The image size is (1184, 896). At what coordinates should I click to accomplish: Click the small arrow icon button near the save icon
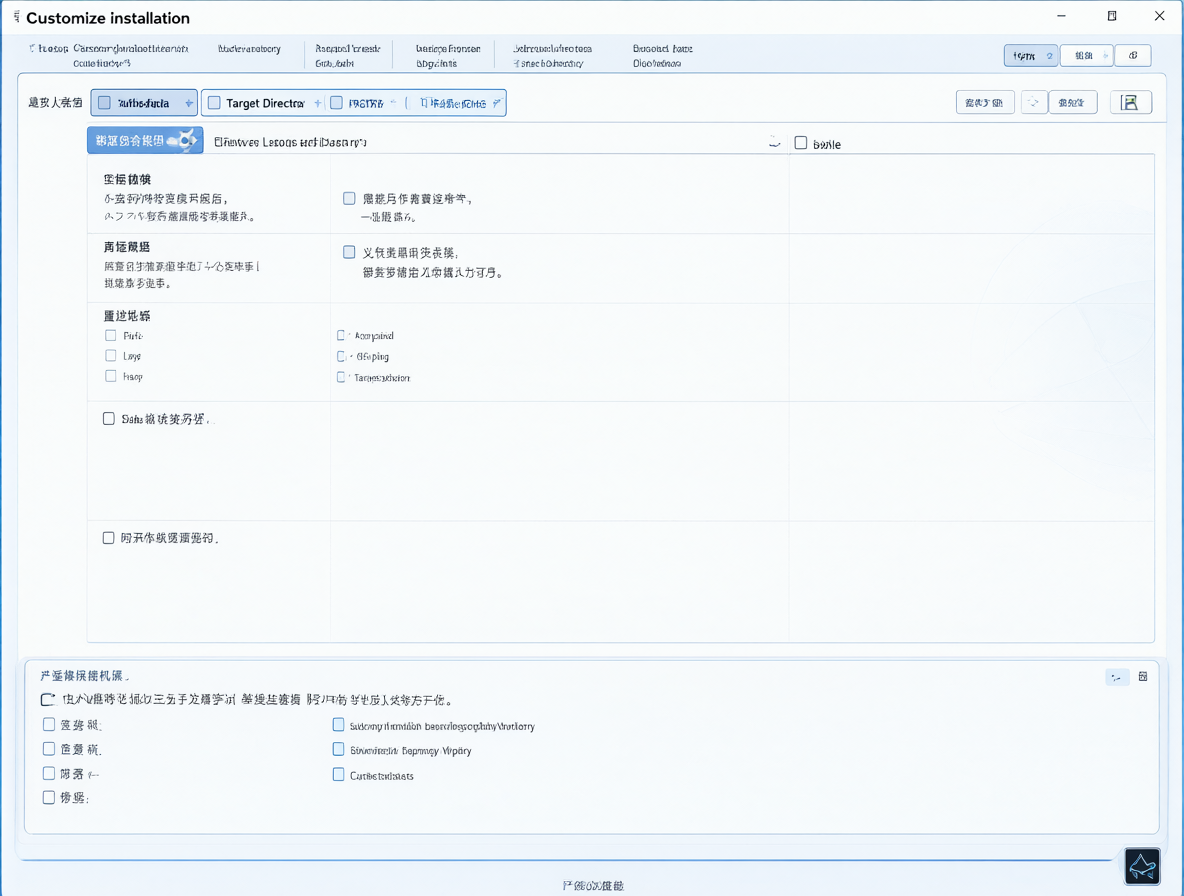tap(1034, 103)
